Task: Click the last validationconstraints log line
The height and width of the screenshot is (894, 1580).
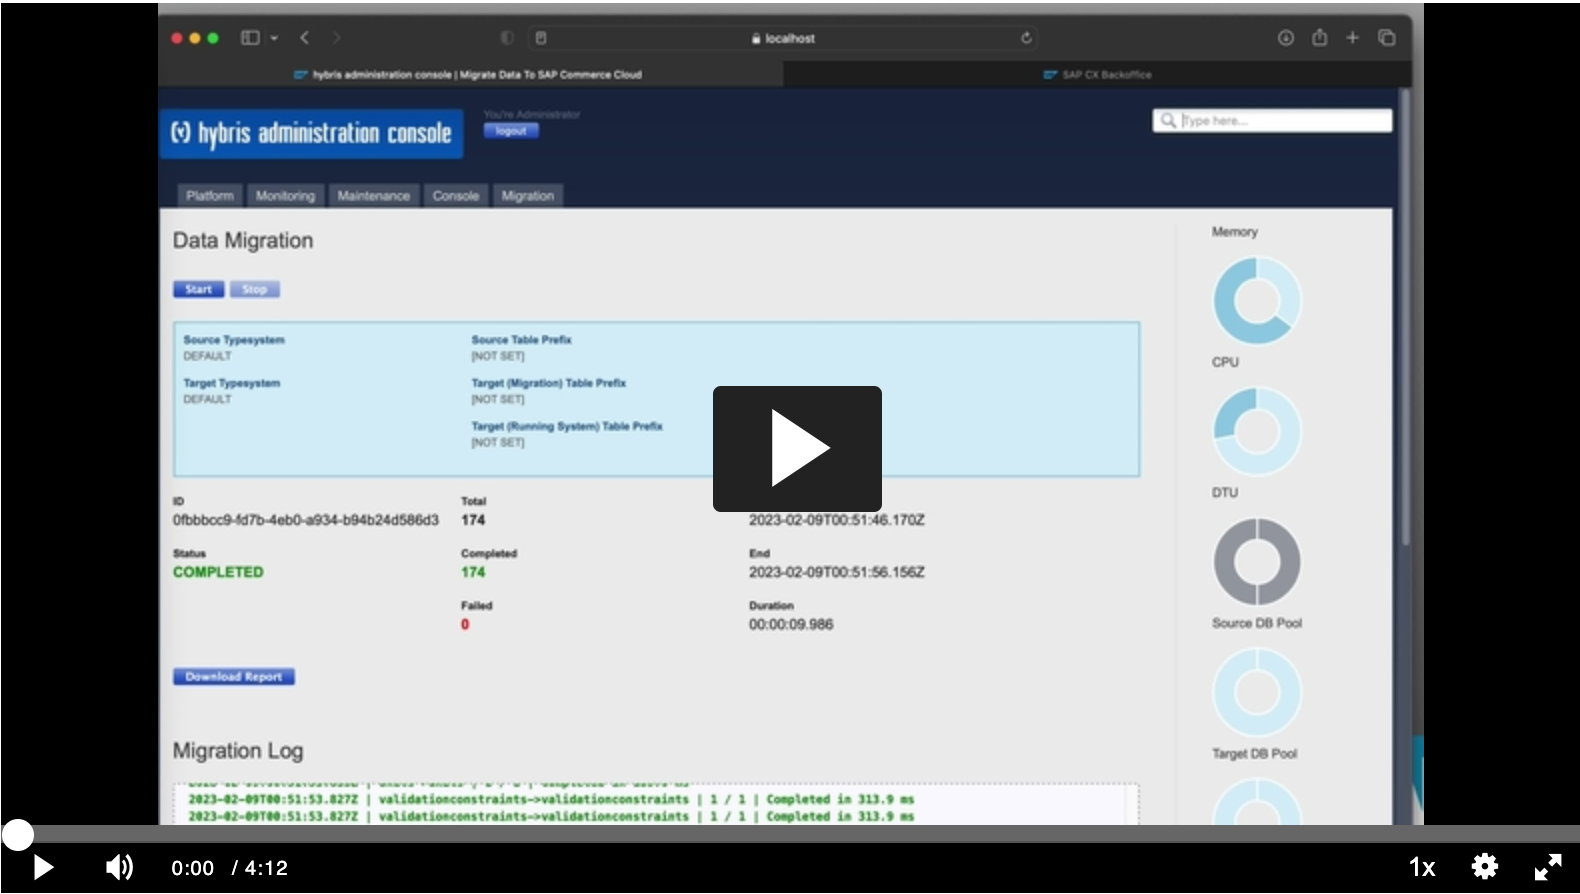Action: (551, 817)
